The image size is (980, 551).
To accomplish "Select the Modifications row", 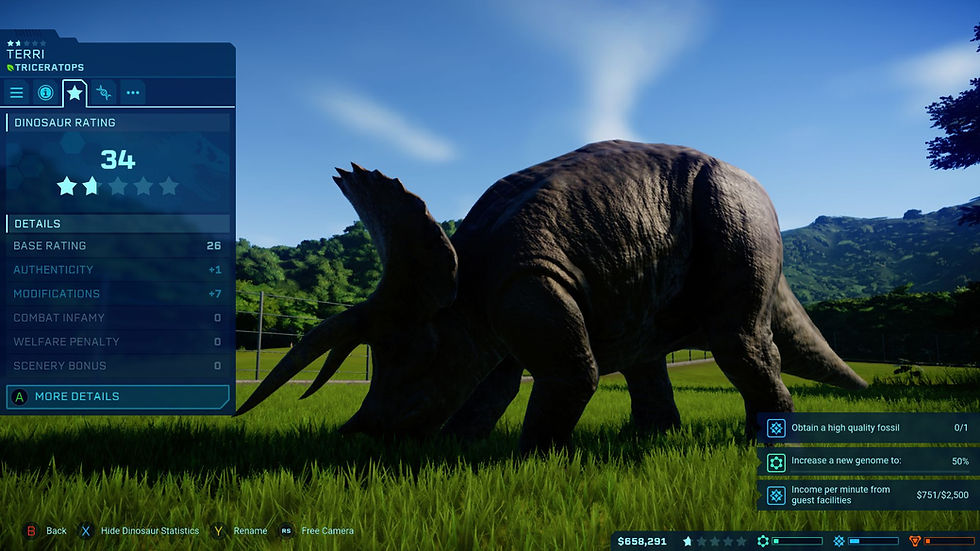I will tap(118, 294).
